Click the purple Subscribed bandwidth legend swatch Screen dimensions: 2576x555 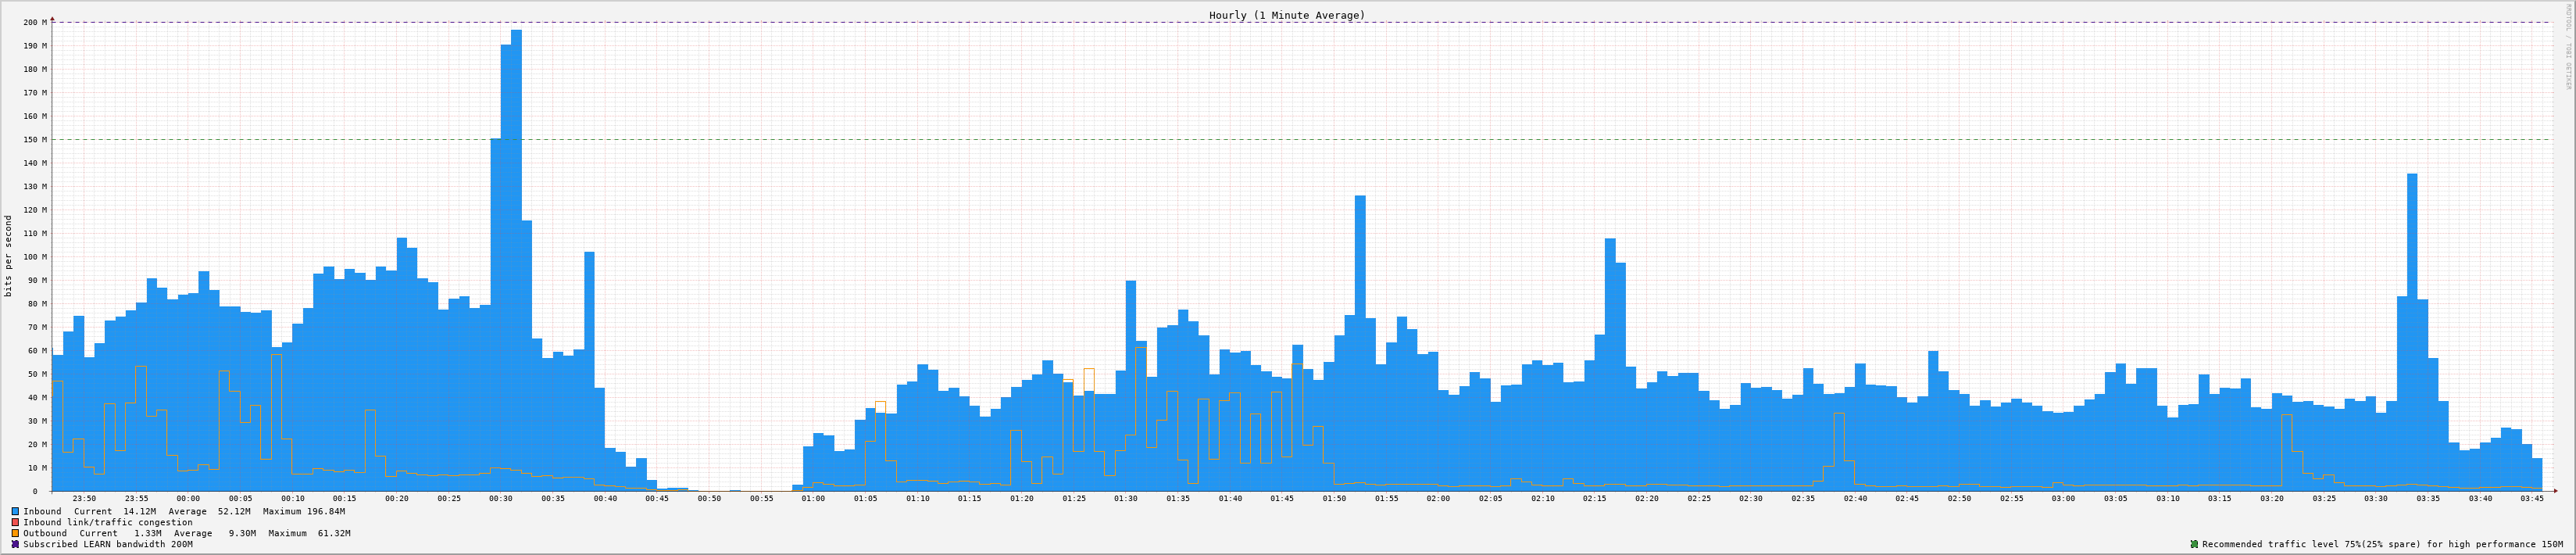[x=15, y=544]
